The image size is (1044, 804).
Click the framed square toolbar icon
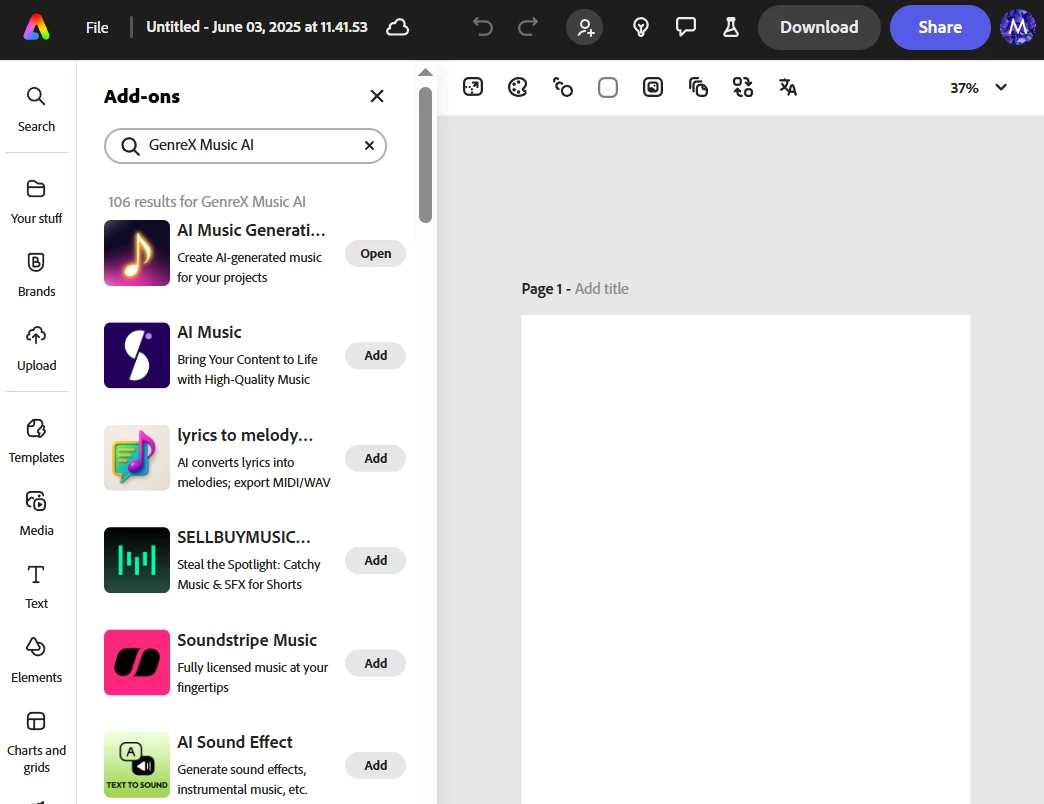coord(652,87)
